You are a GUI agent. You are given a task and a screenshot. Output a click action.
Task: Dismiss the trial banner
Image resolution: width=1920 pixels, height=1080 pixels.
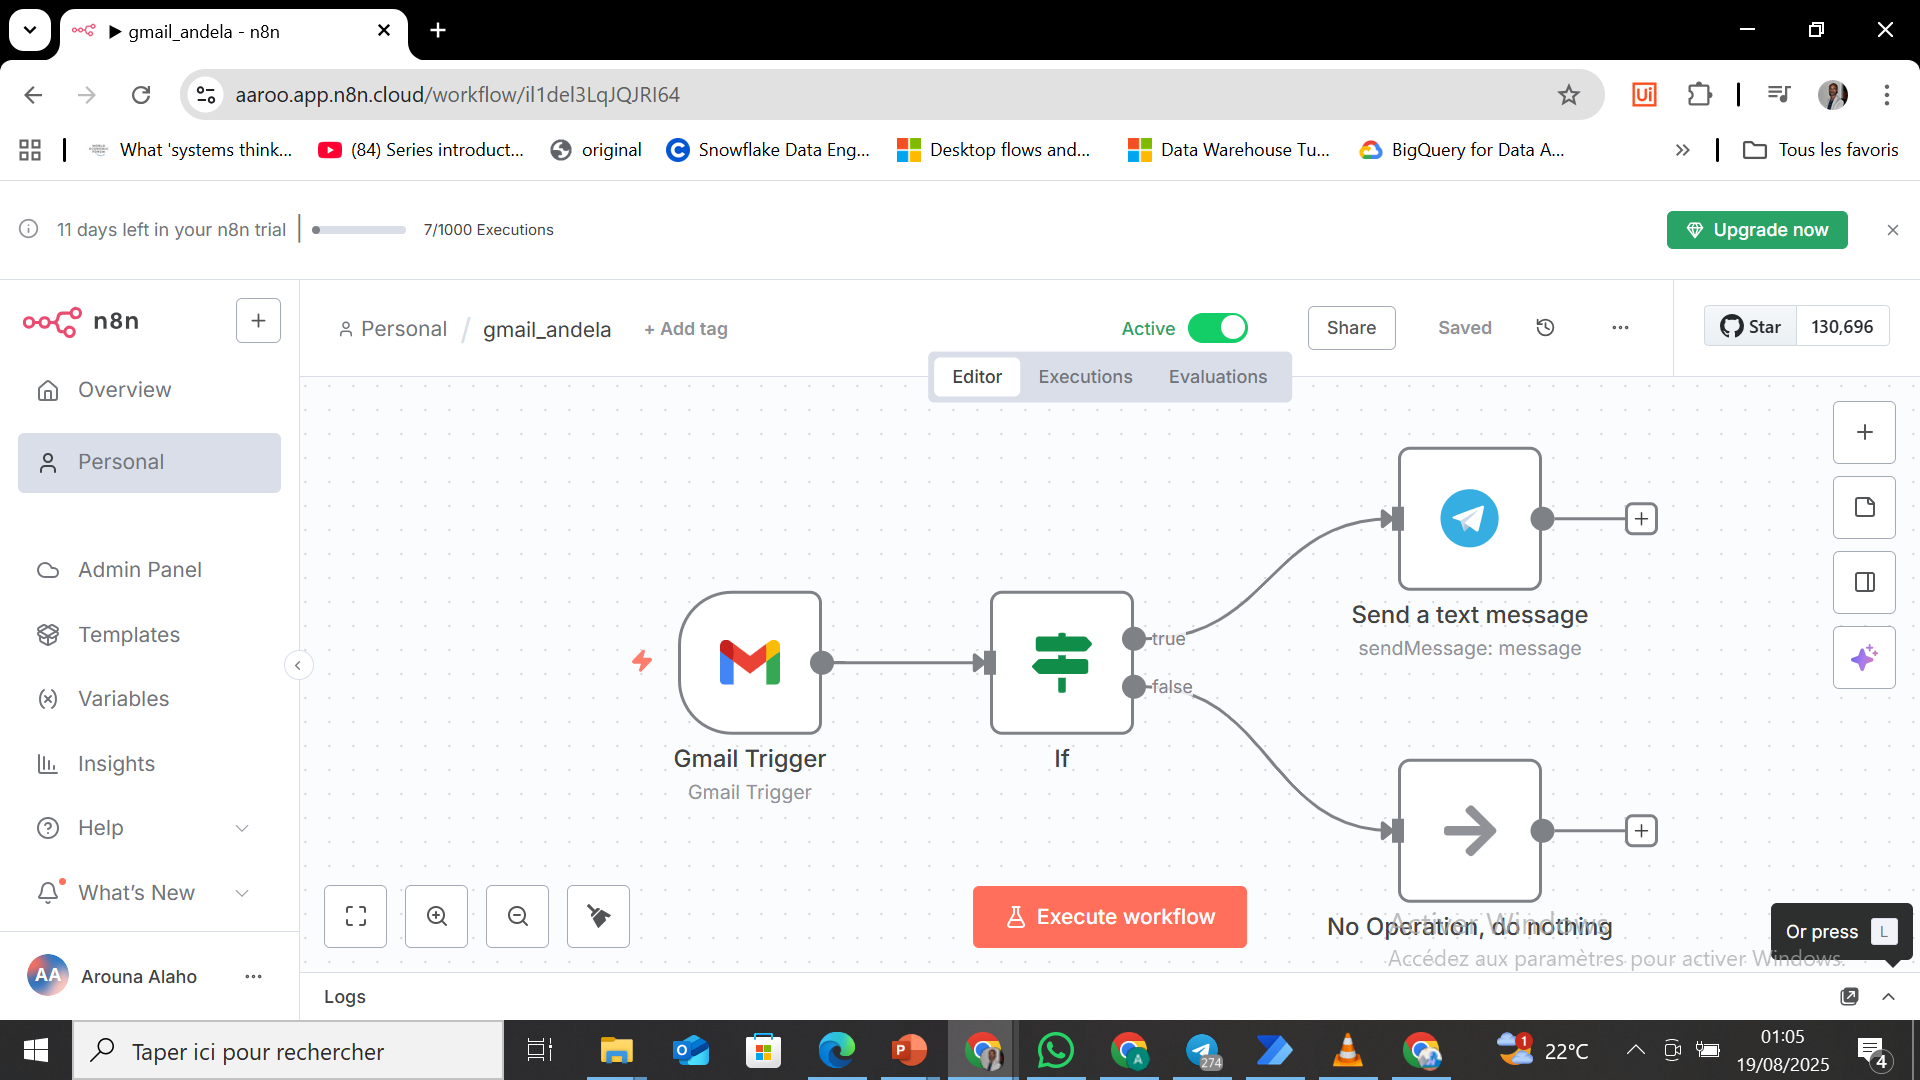tap(1892, 230)
